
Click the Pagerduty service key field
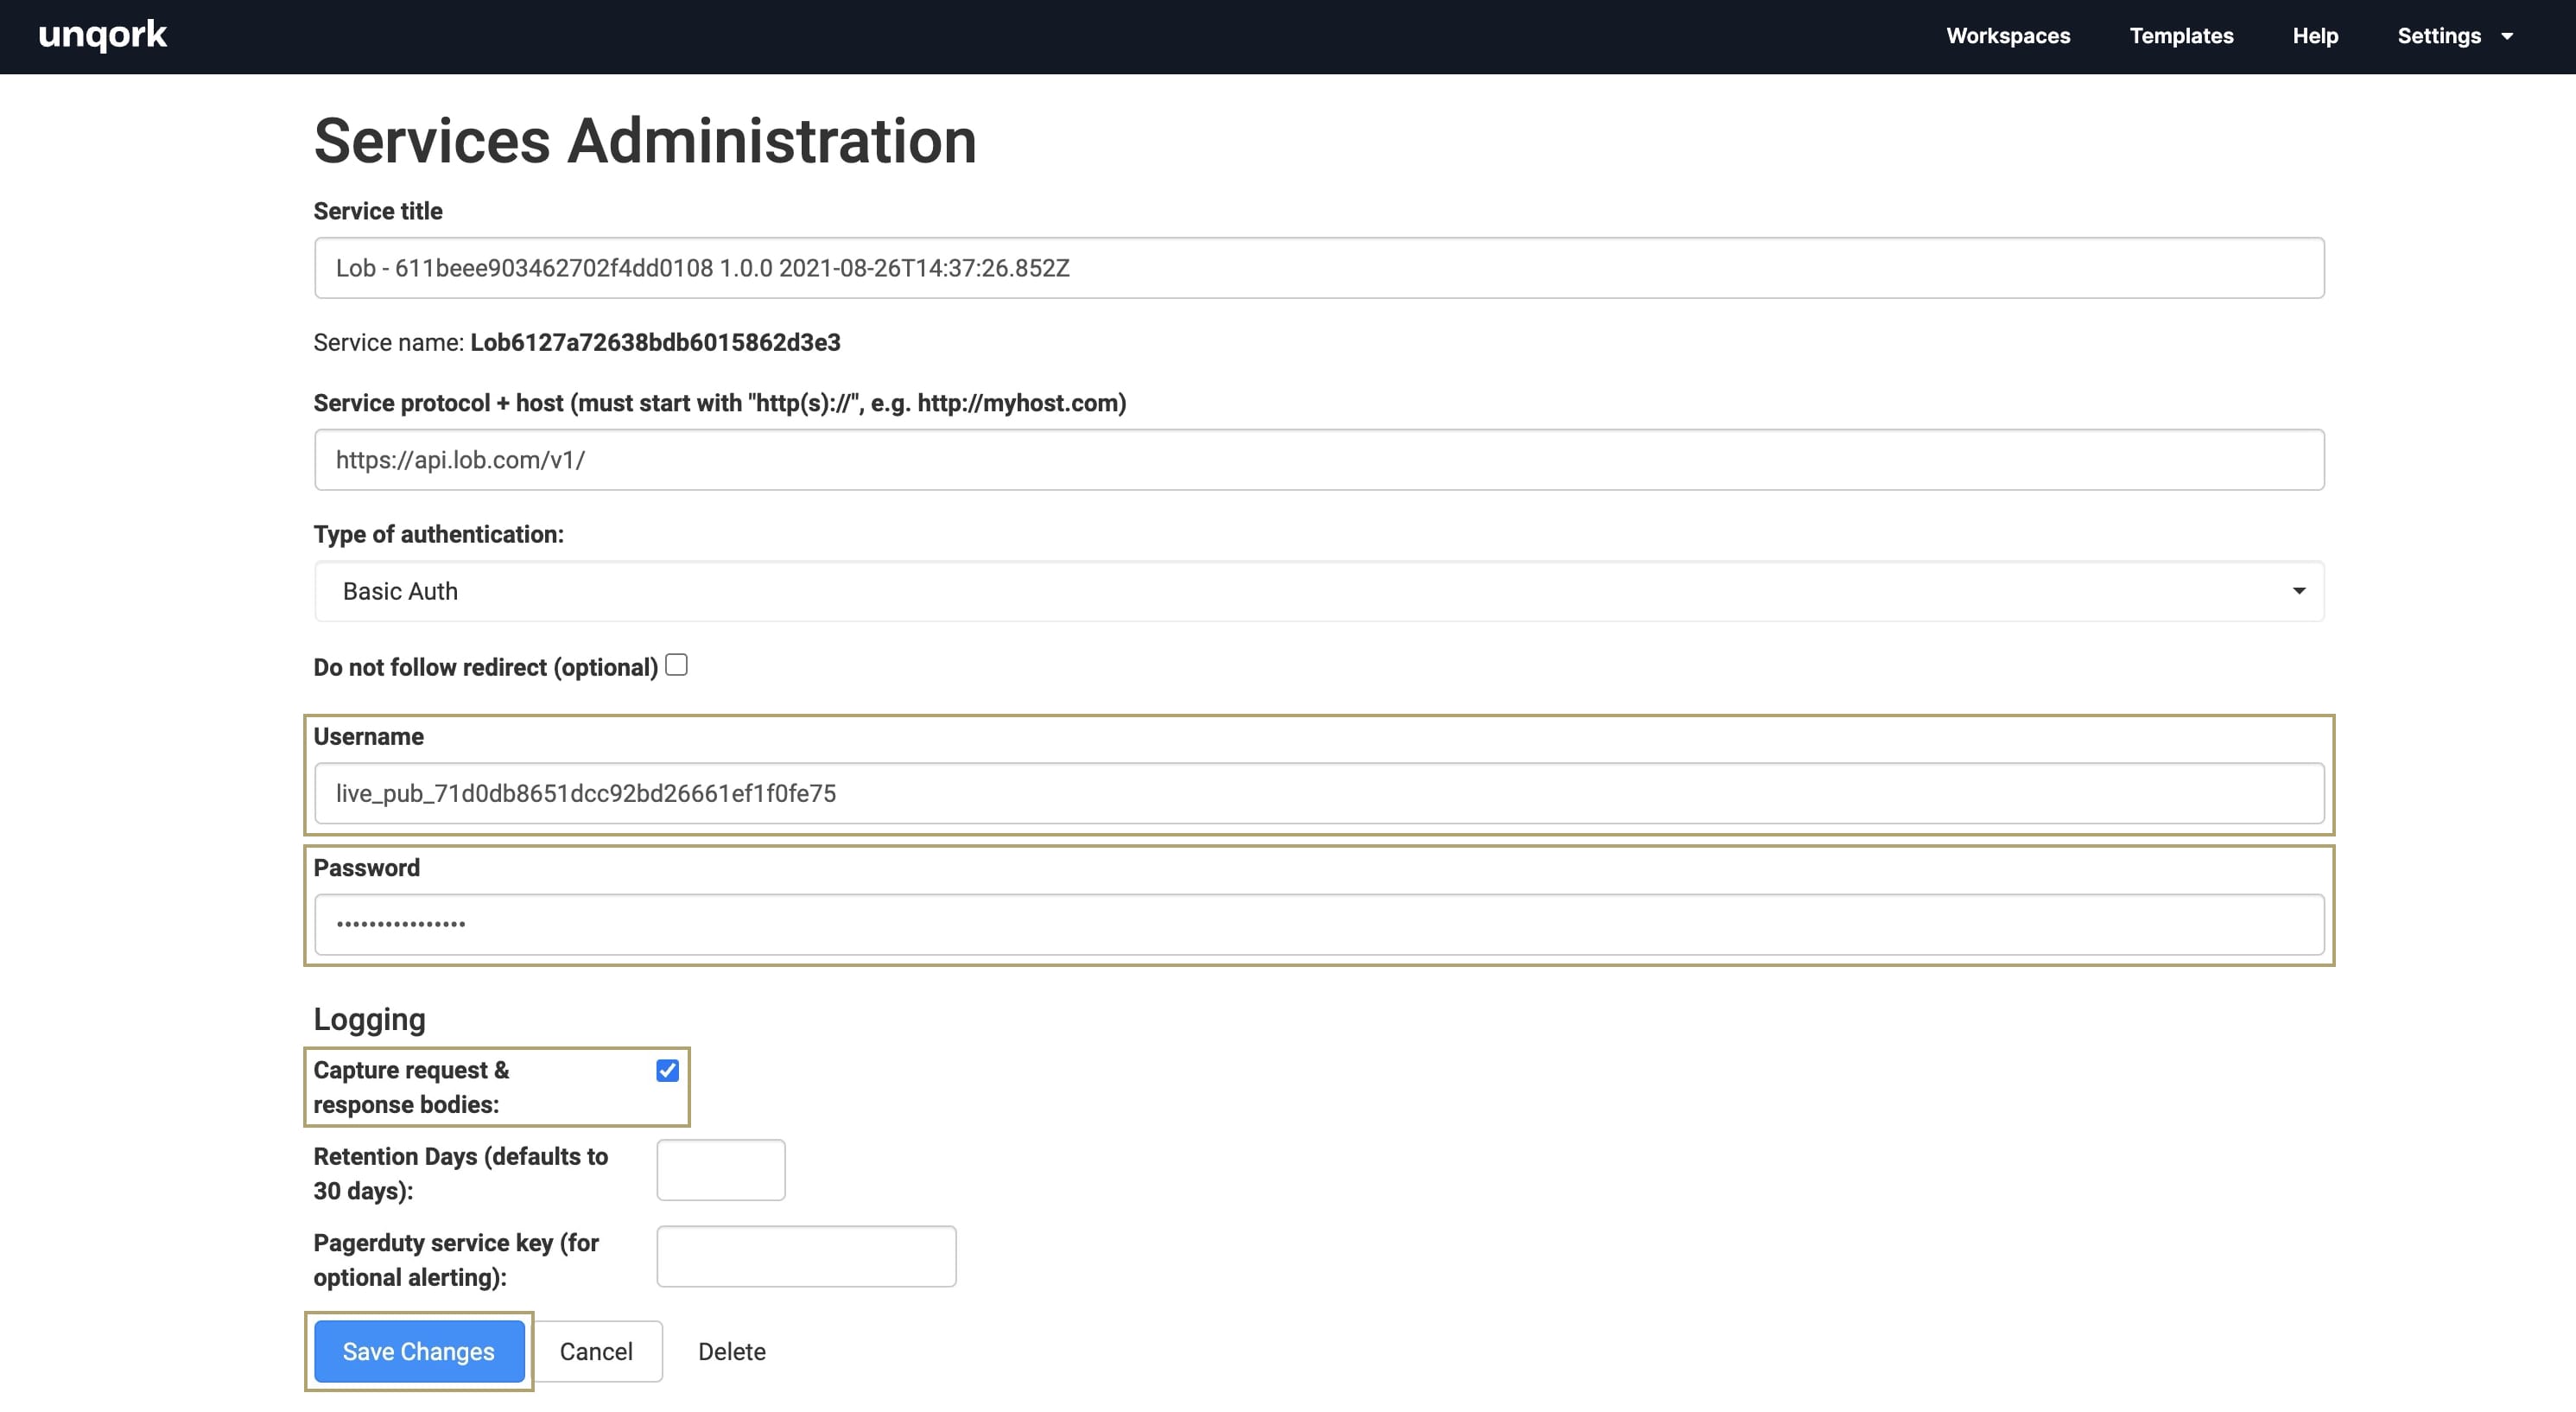(806, 1256)
